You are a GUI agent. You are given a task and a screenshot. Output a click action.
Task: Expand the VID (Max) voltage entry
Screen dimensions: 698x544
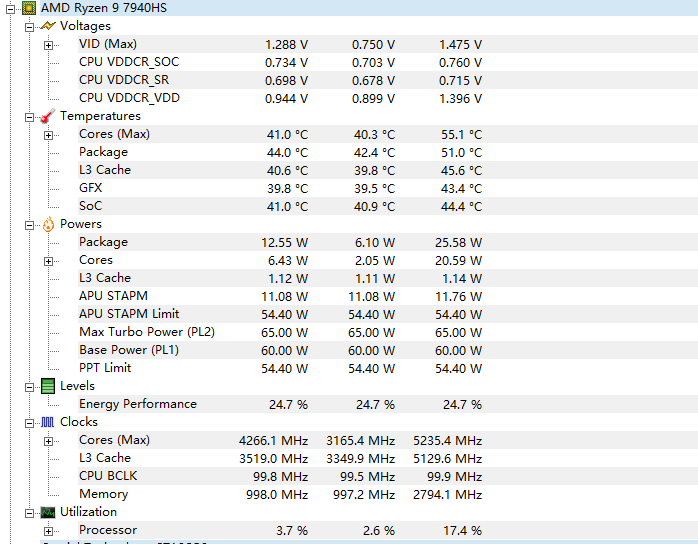coord(49,45)
